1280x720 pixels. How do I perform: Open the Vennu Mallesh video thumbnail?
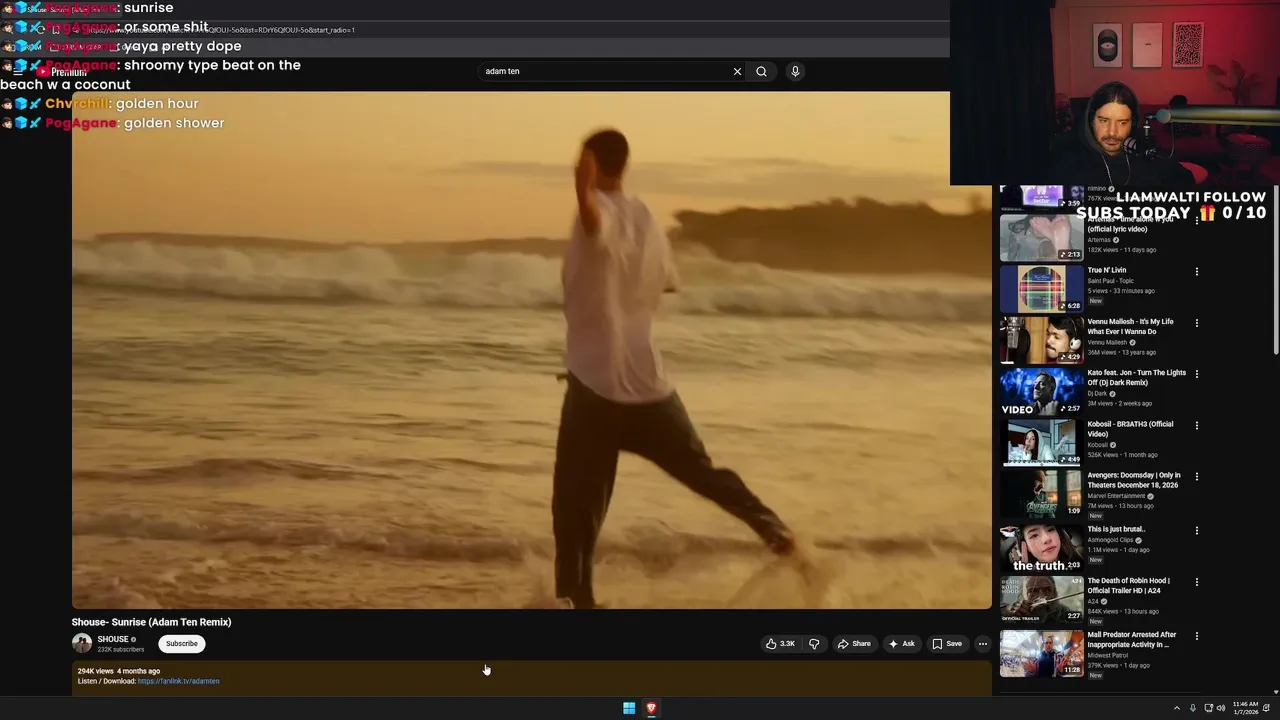coord(1041,340)
